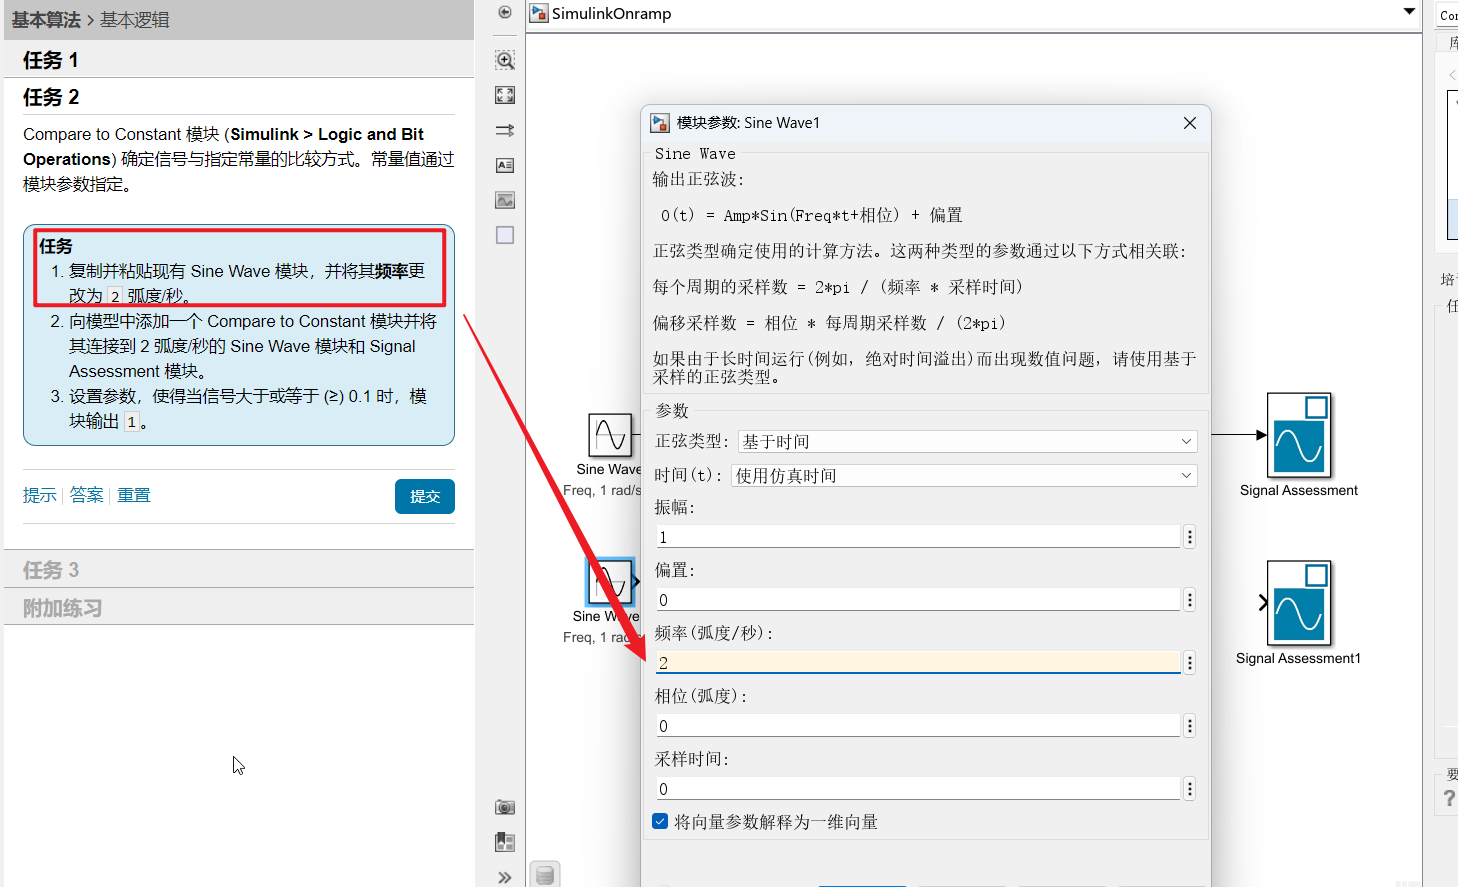Click the block parameters dialog title icon
1458x887 pixels.
coord(660,123)
